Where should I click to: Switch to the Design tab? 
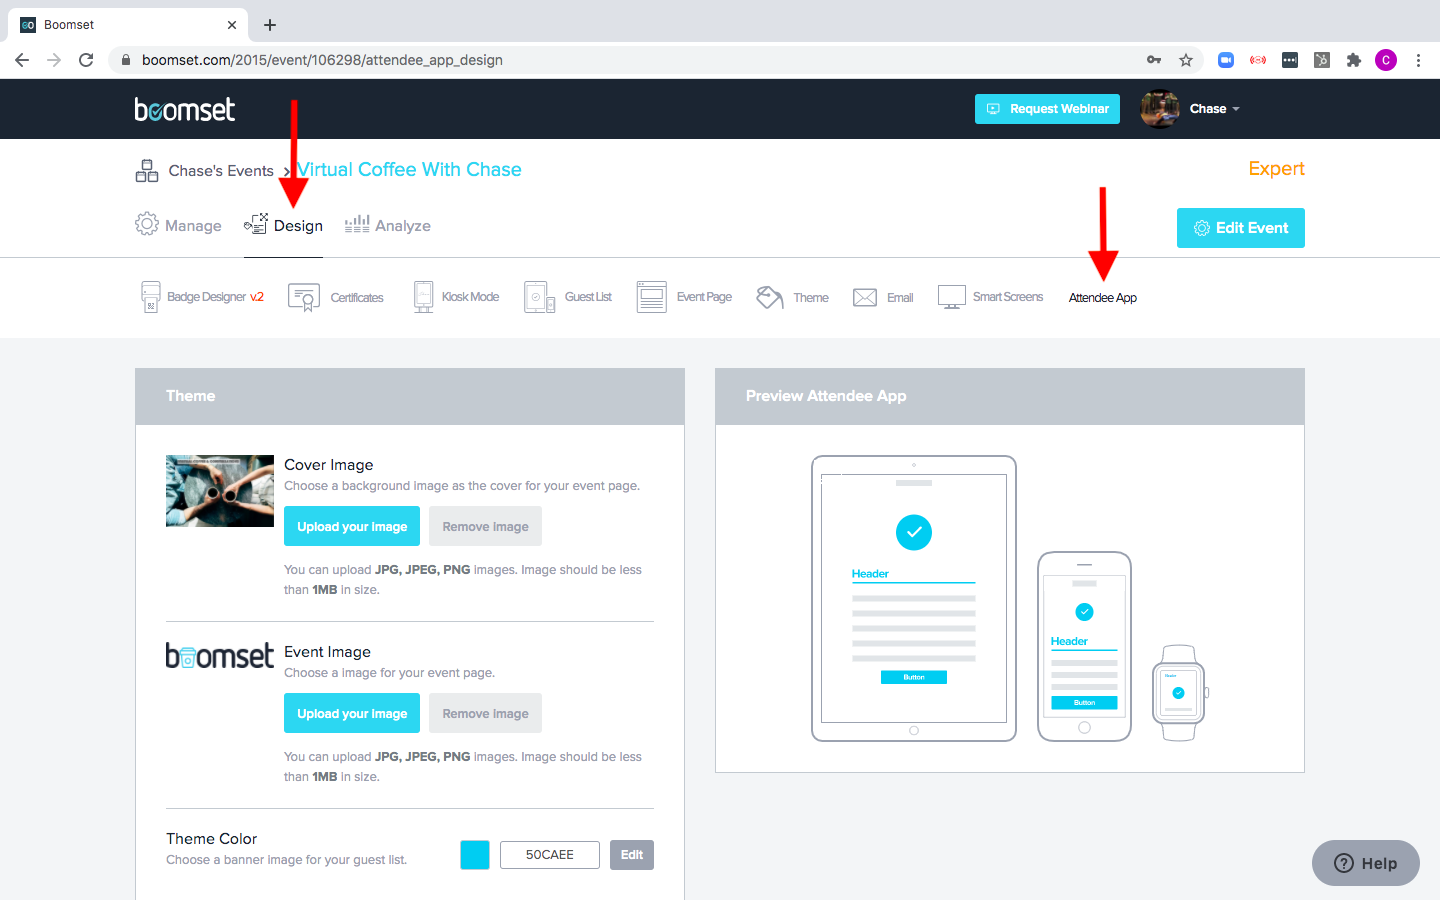pos(283,225)
